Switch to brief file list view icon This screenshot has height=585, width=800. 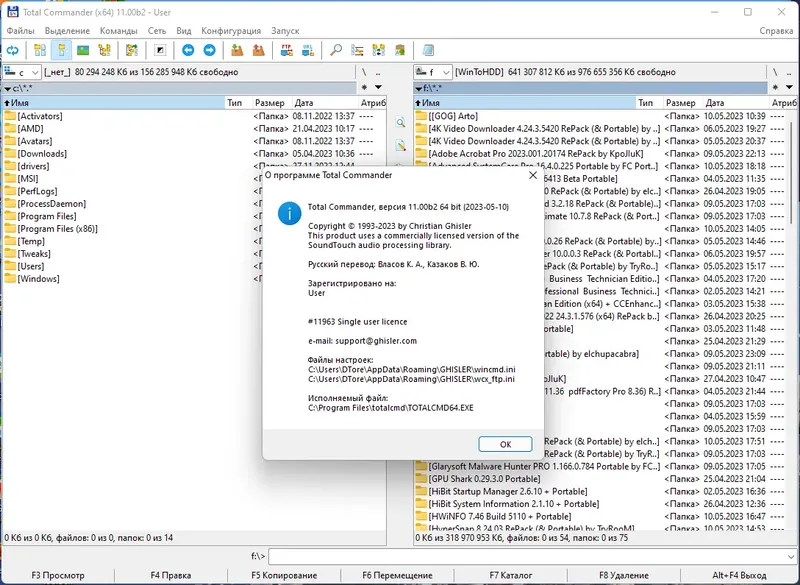coord(40,50)
